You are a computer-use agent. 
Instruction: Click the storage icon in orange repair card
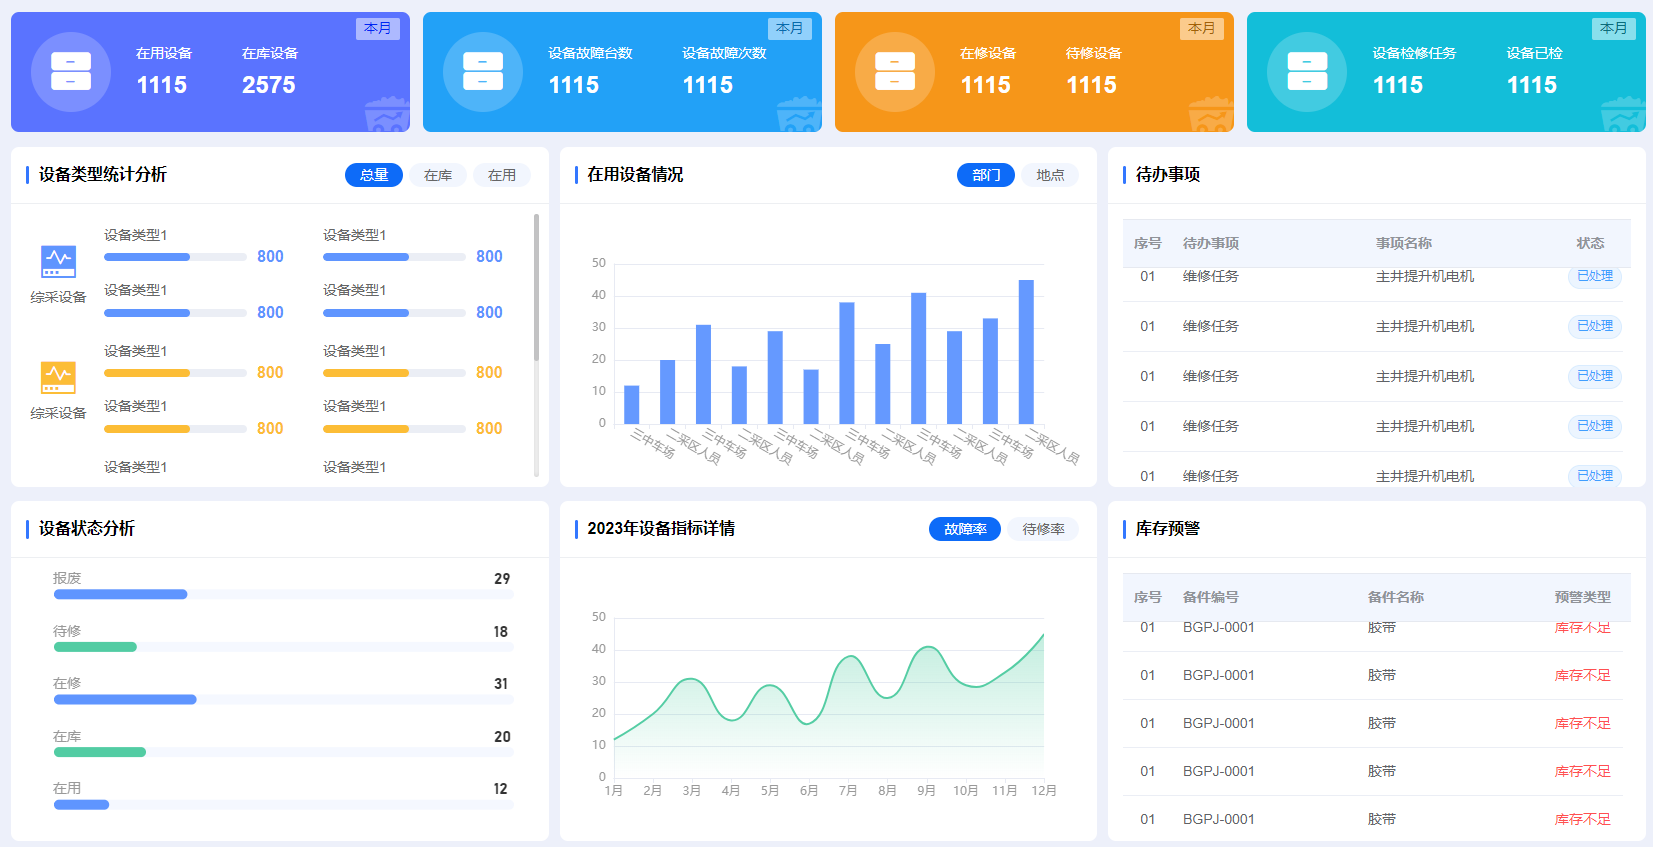[895, 72]
